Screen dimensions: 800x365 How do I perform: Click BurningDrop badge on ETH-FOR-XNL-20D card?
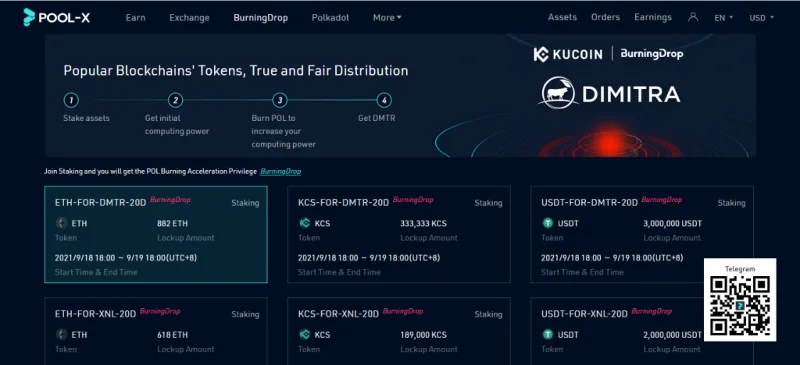click(x=160, y=311)
